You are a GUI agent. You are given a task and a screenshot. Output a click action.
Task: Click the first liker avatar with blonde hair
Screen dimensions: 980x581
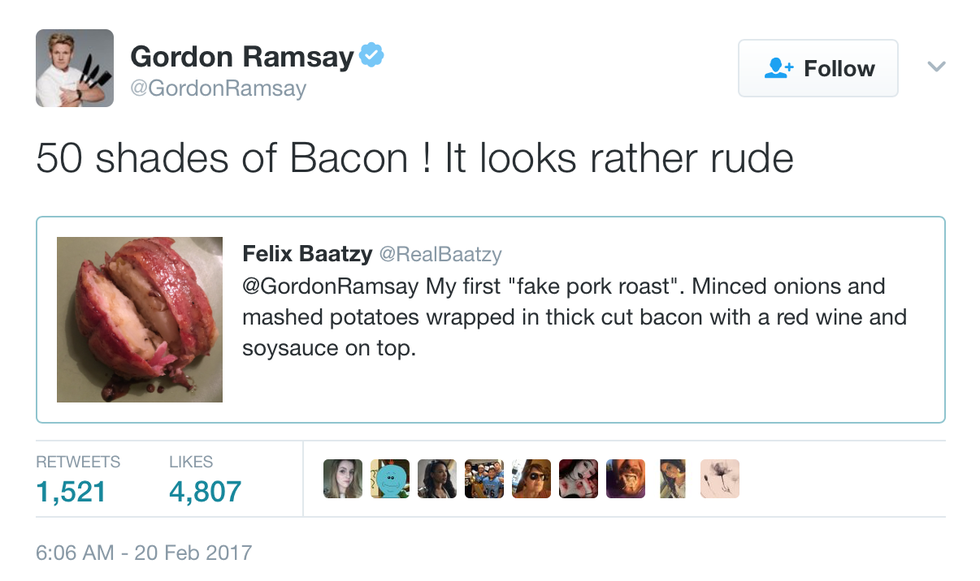pyautogui.click(x=343, y=479)
